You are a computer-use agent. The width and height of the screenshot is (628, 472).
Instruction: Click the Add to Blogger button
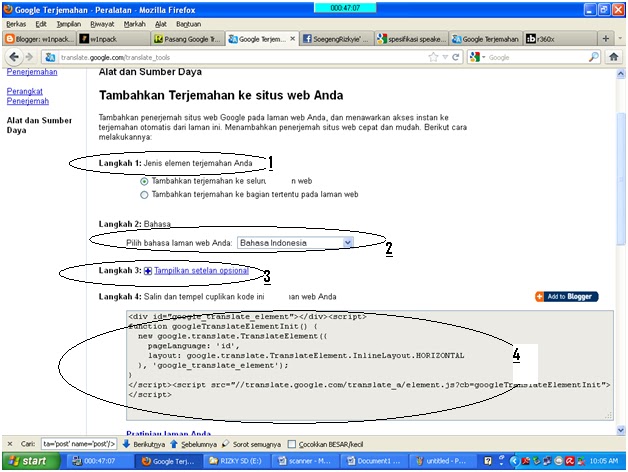566,297
